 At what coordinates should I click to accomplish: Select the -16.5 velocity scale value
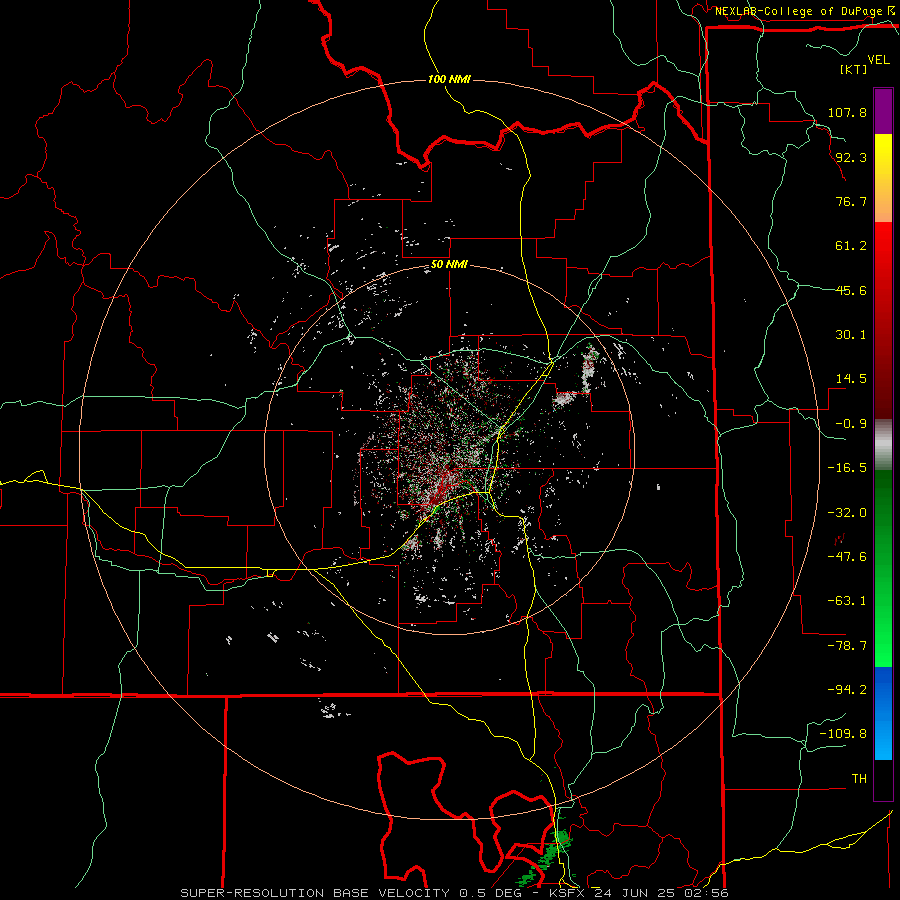[847, 468]
